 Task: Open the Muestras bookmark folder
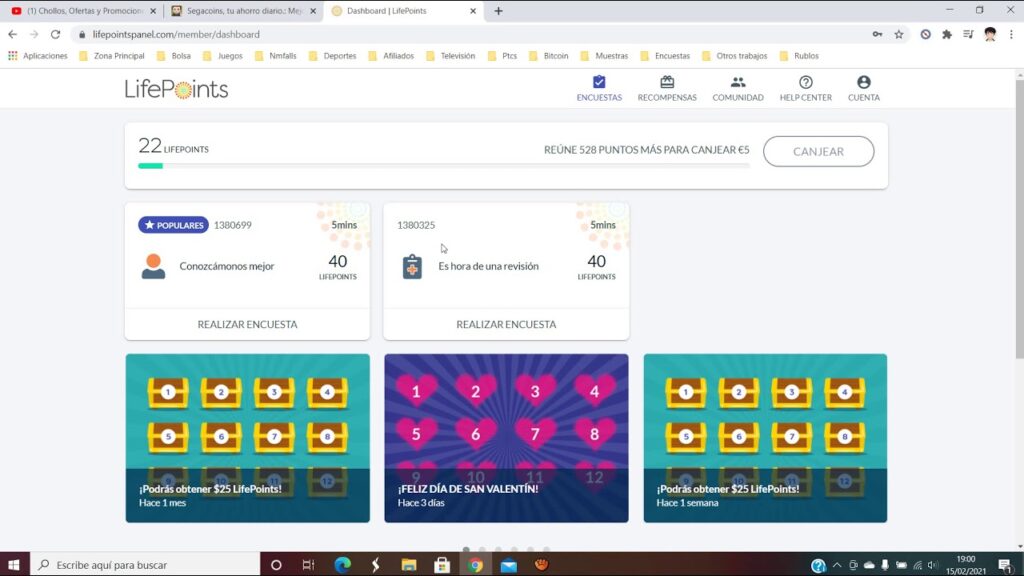[604, 56]
